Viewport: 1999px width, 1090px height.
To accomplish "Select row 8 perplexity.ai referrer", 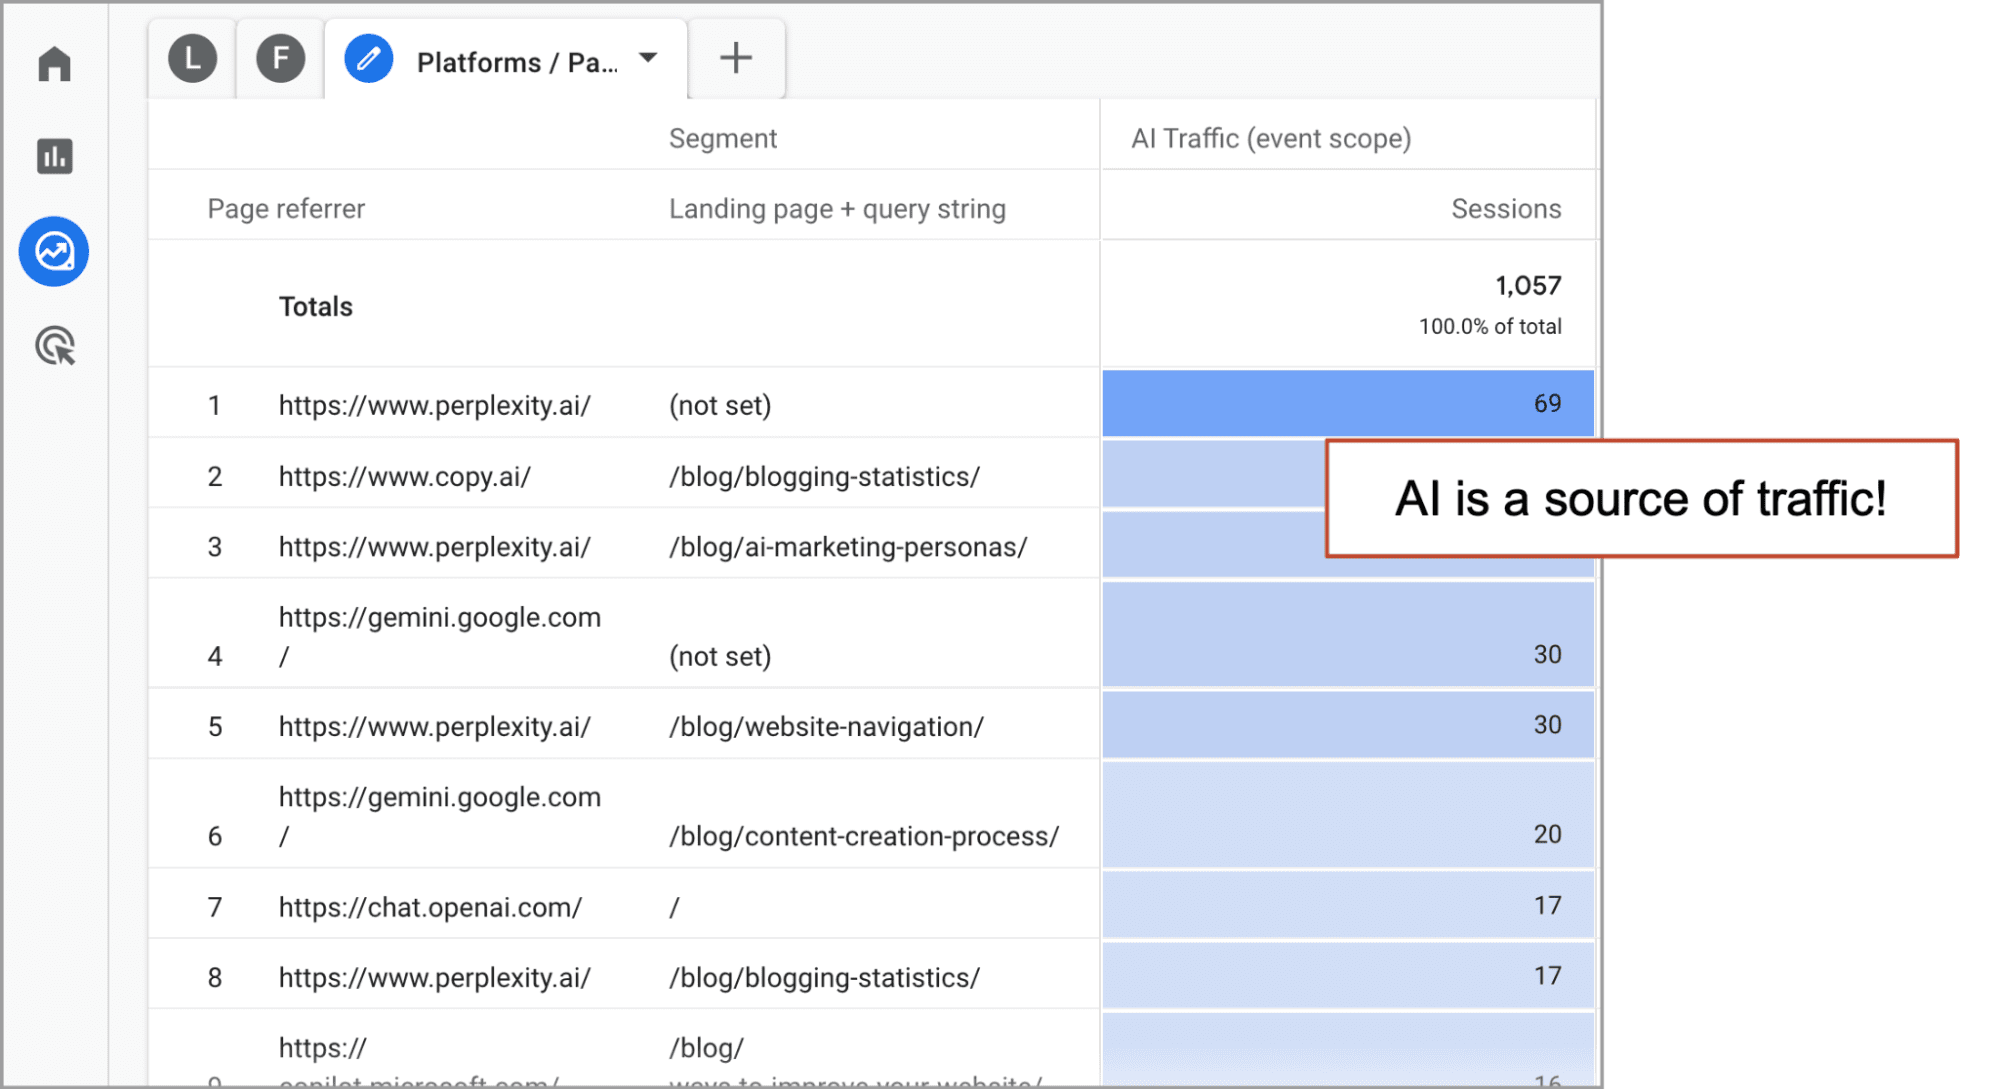I will click(434, 978).
